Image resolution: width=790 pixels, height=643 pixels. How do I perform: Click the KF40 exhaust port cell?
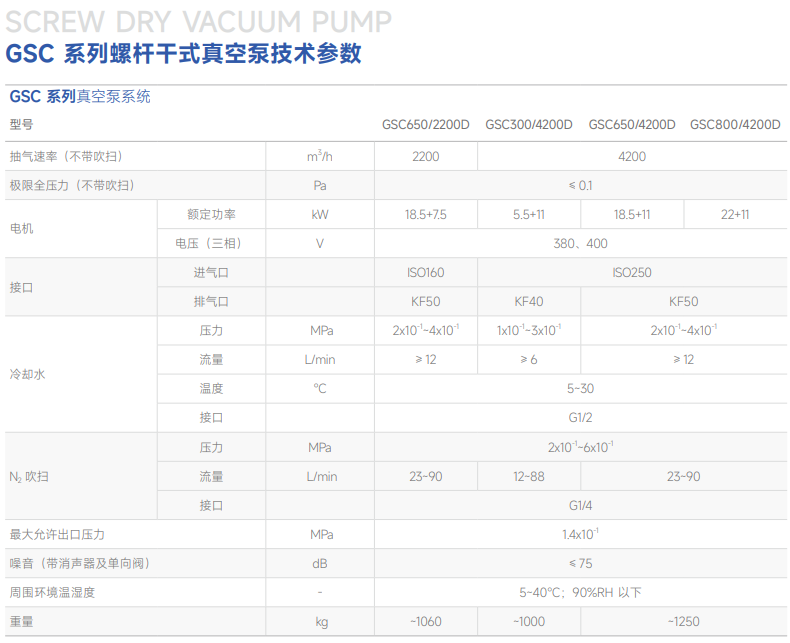(x=529, y=302)
